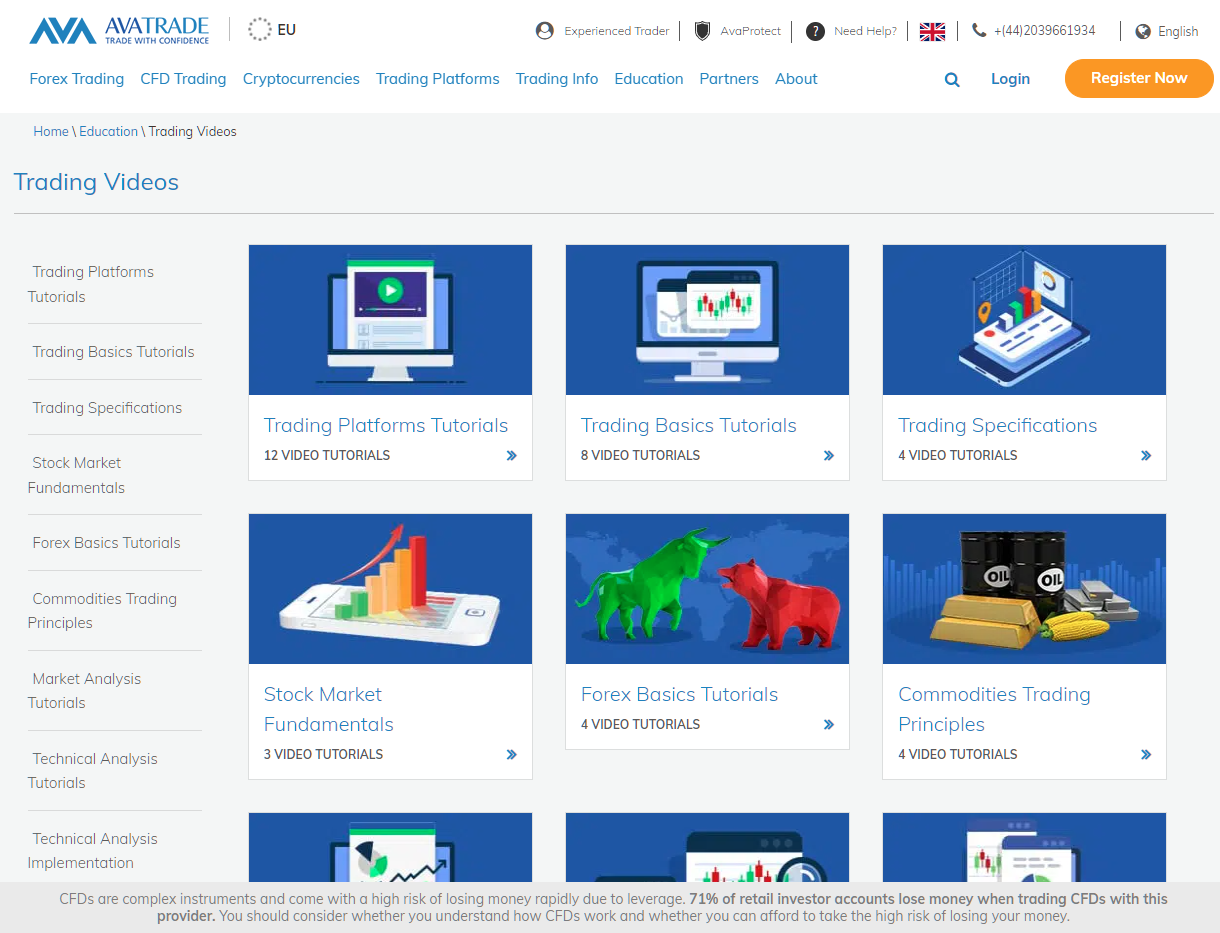Open the Trading Basics Tutorials thumbnail image
1220x933 pixels.
(x=707, y=320)
